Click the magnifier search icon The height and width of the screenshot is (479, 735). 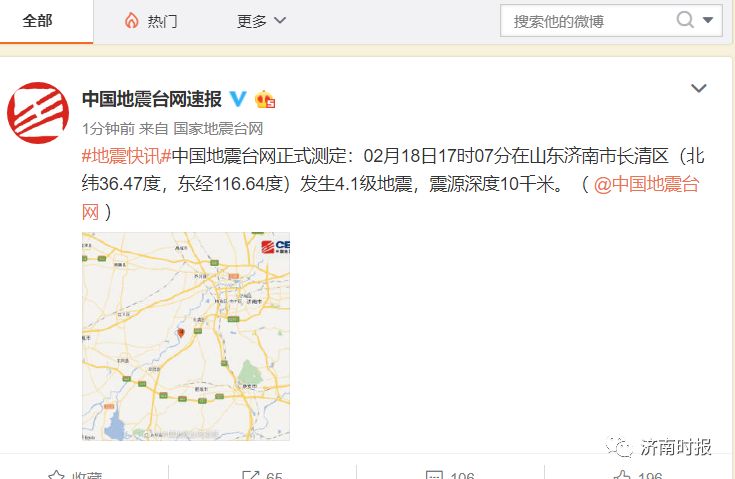[685, 20]
